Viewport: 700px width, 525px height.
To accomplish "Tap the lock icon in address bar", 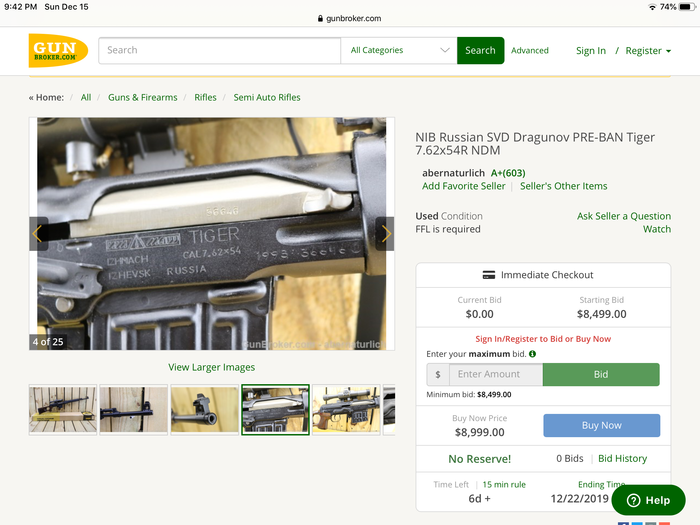I will click(321, 18).
